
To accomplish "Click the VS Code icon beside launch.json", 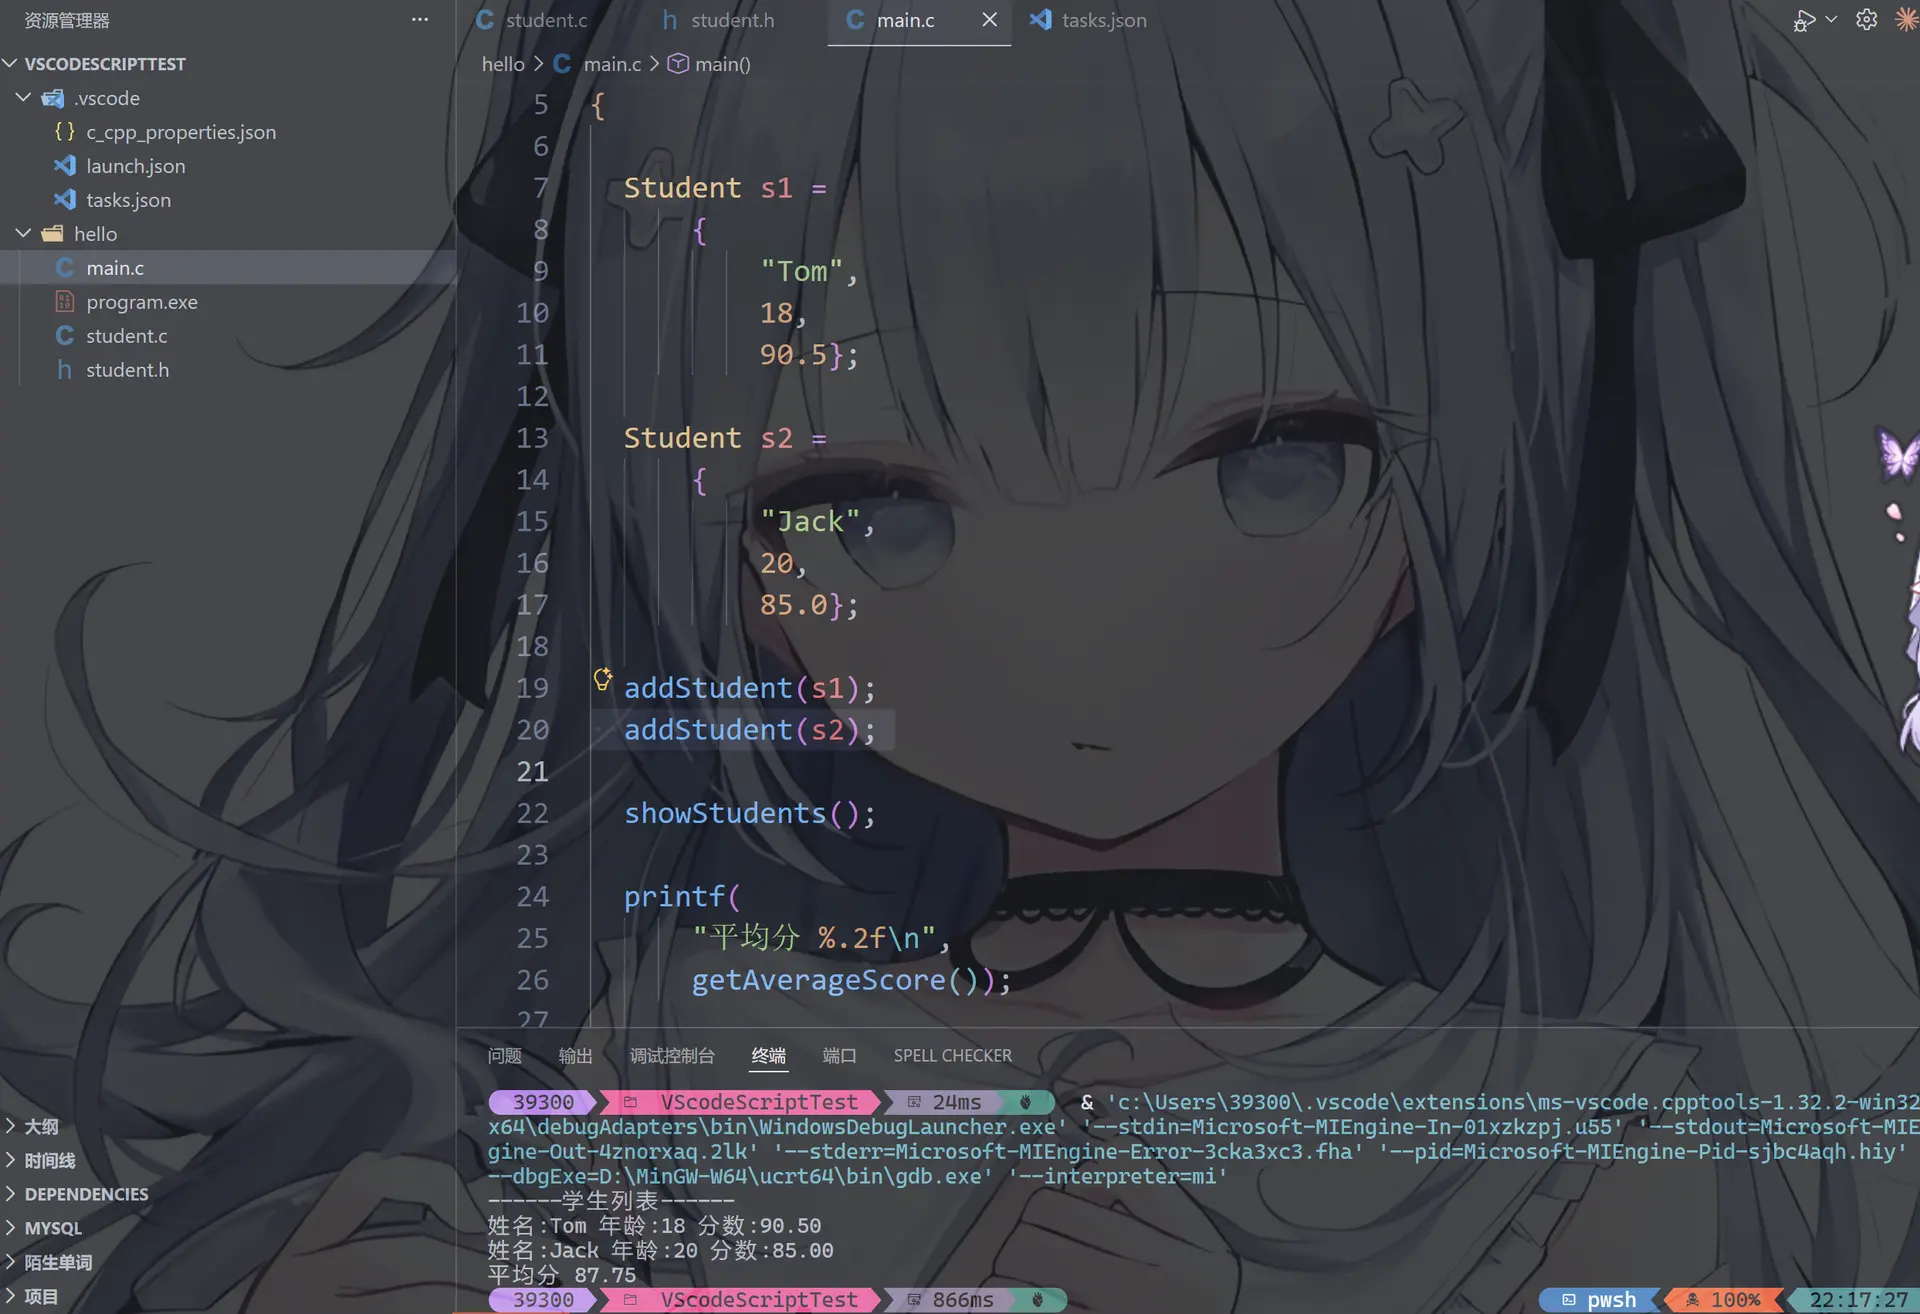I will coord(65,166).
